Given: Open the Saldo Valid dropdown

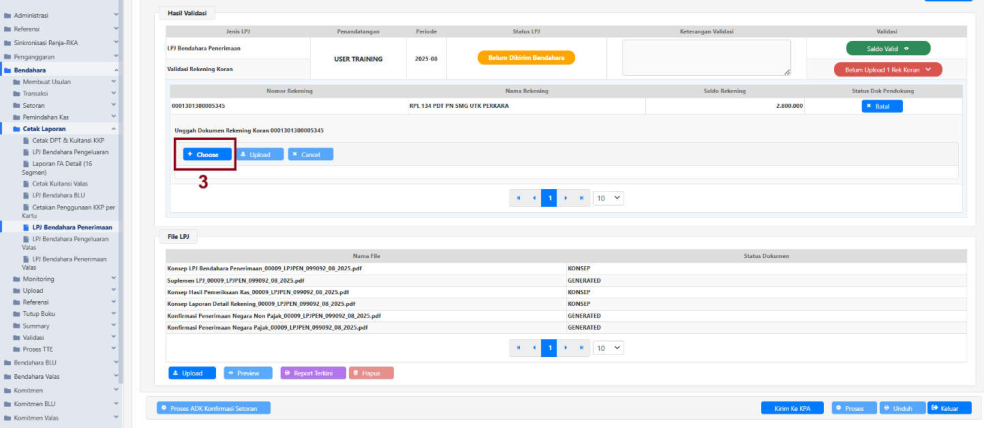Looking at the screenshot, I should (x=887, y=48).
